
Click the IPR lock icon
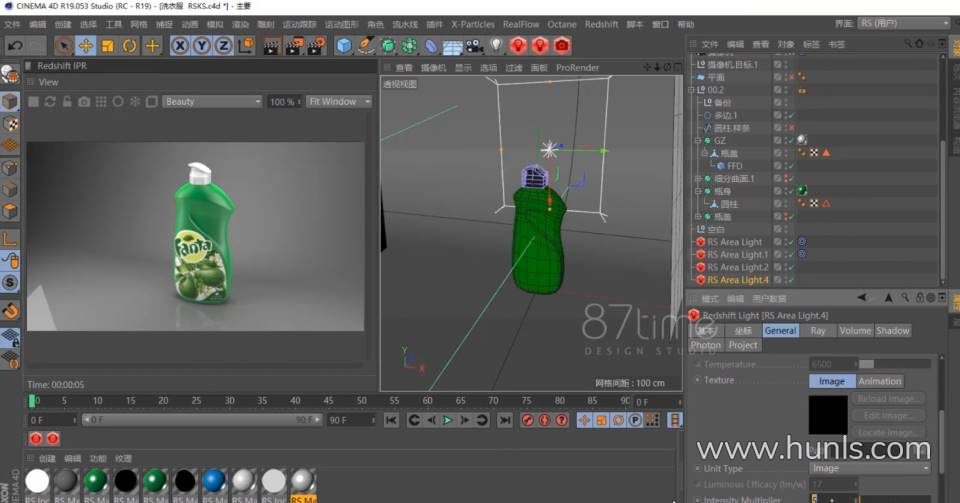(67, 102)
